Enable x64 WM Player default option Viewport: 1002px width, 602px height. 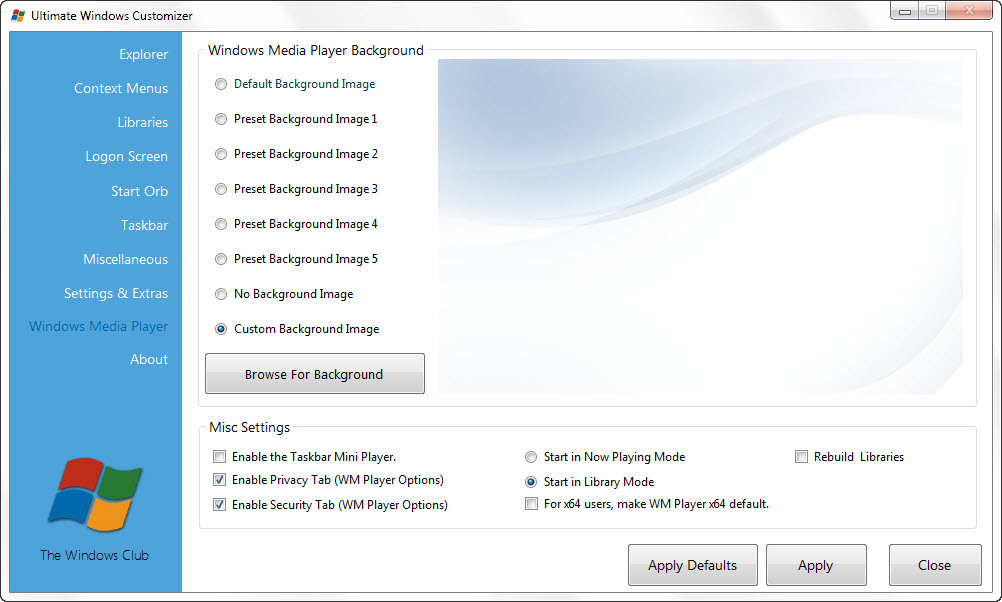point(531,504)
